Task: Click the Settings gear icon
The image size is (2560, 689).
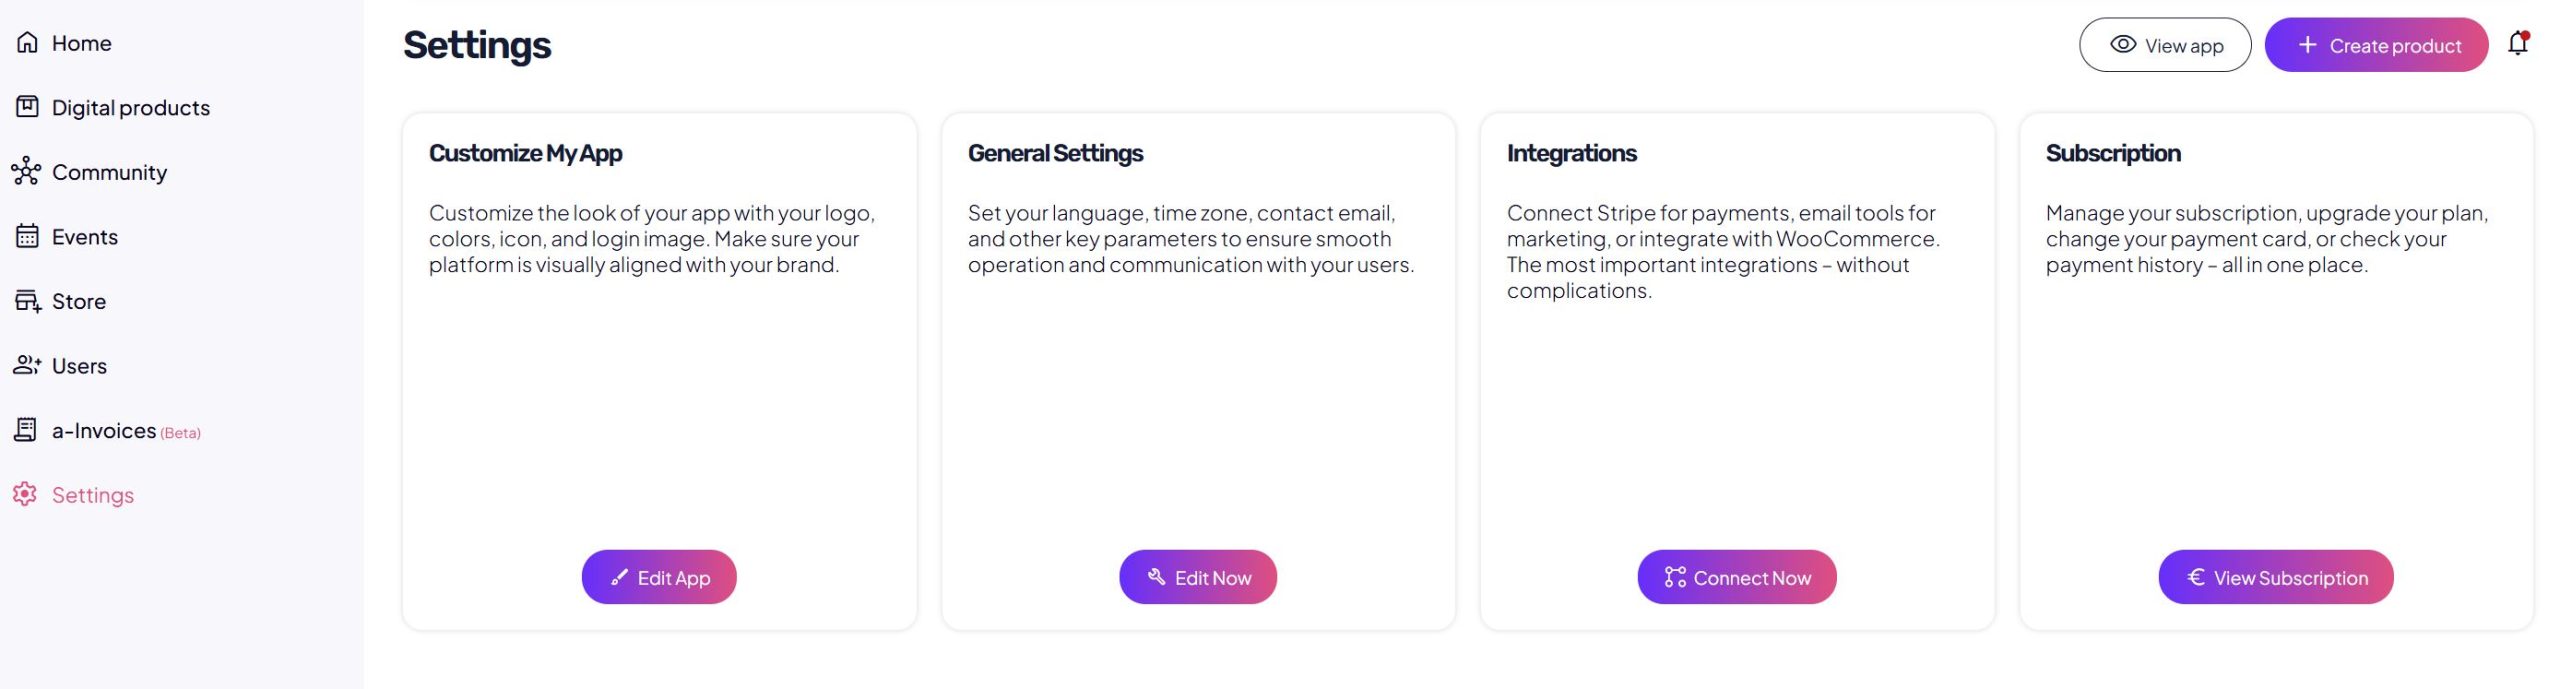Action: (25, 494)
